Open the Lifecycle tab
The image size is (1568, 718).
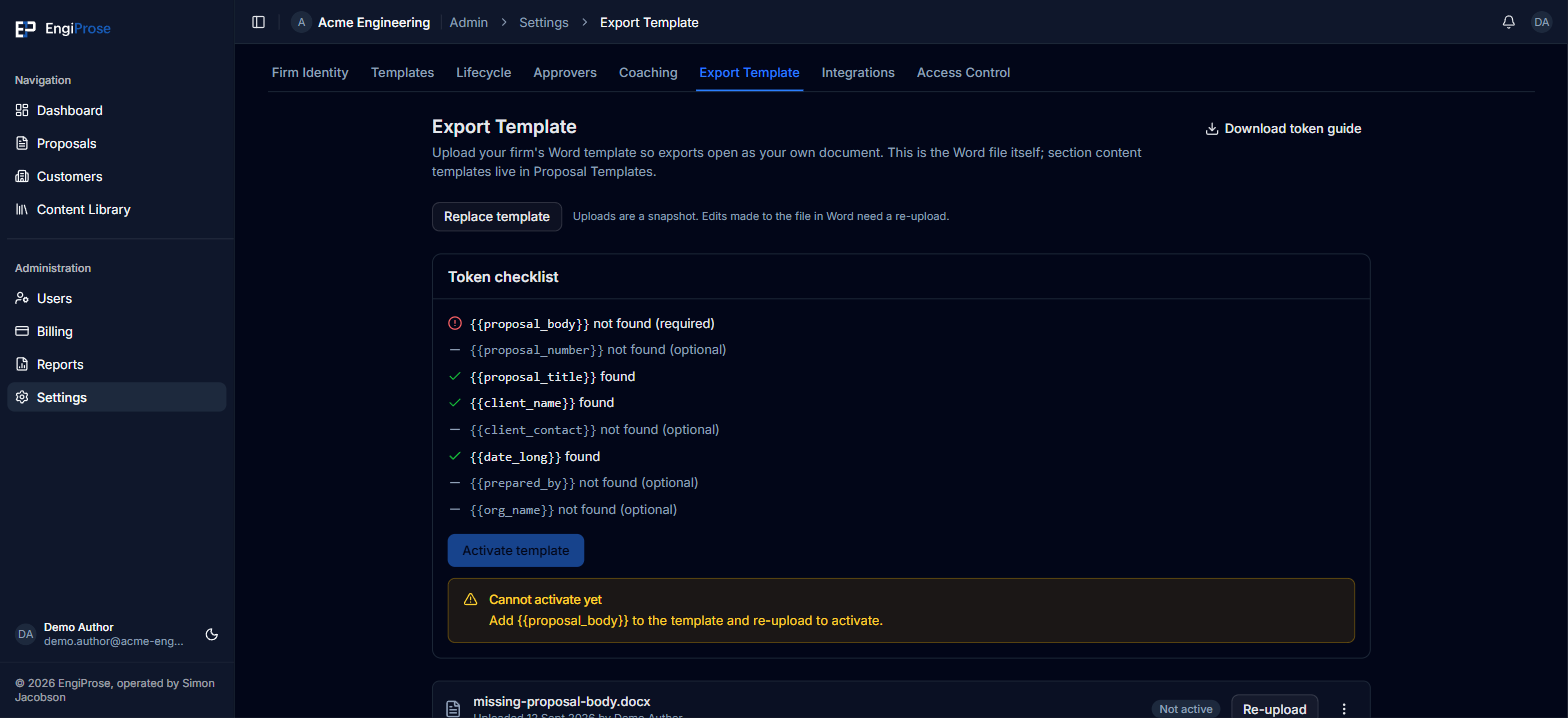click(x=484, y=72)
